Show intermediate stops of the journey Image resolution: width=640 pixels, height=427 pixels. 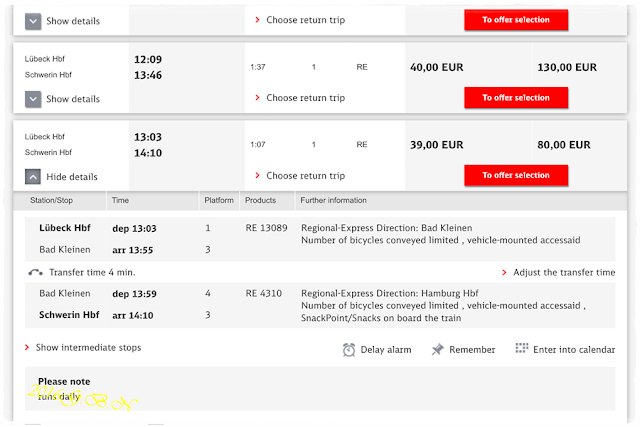point(88,347)
